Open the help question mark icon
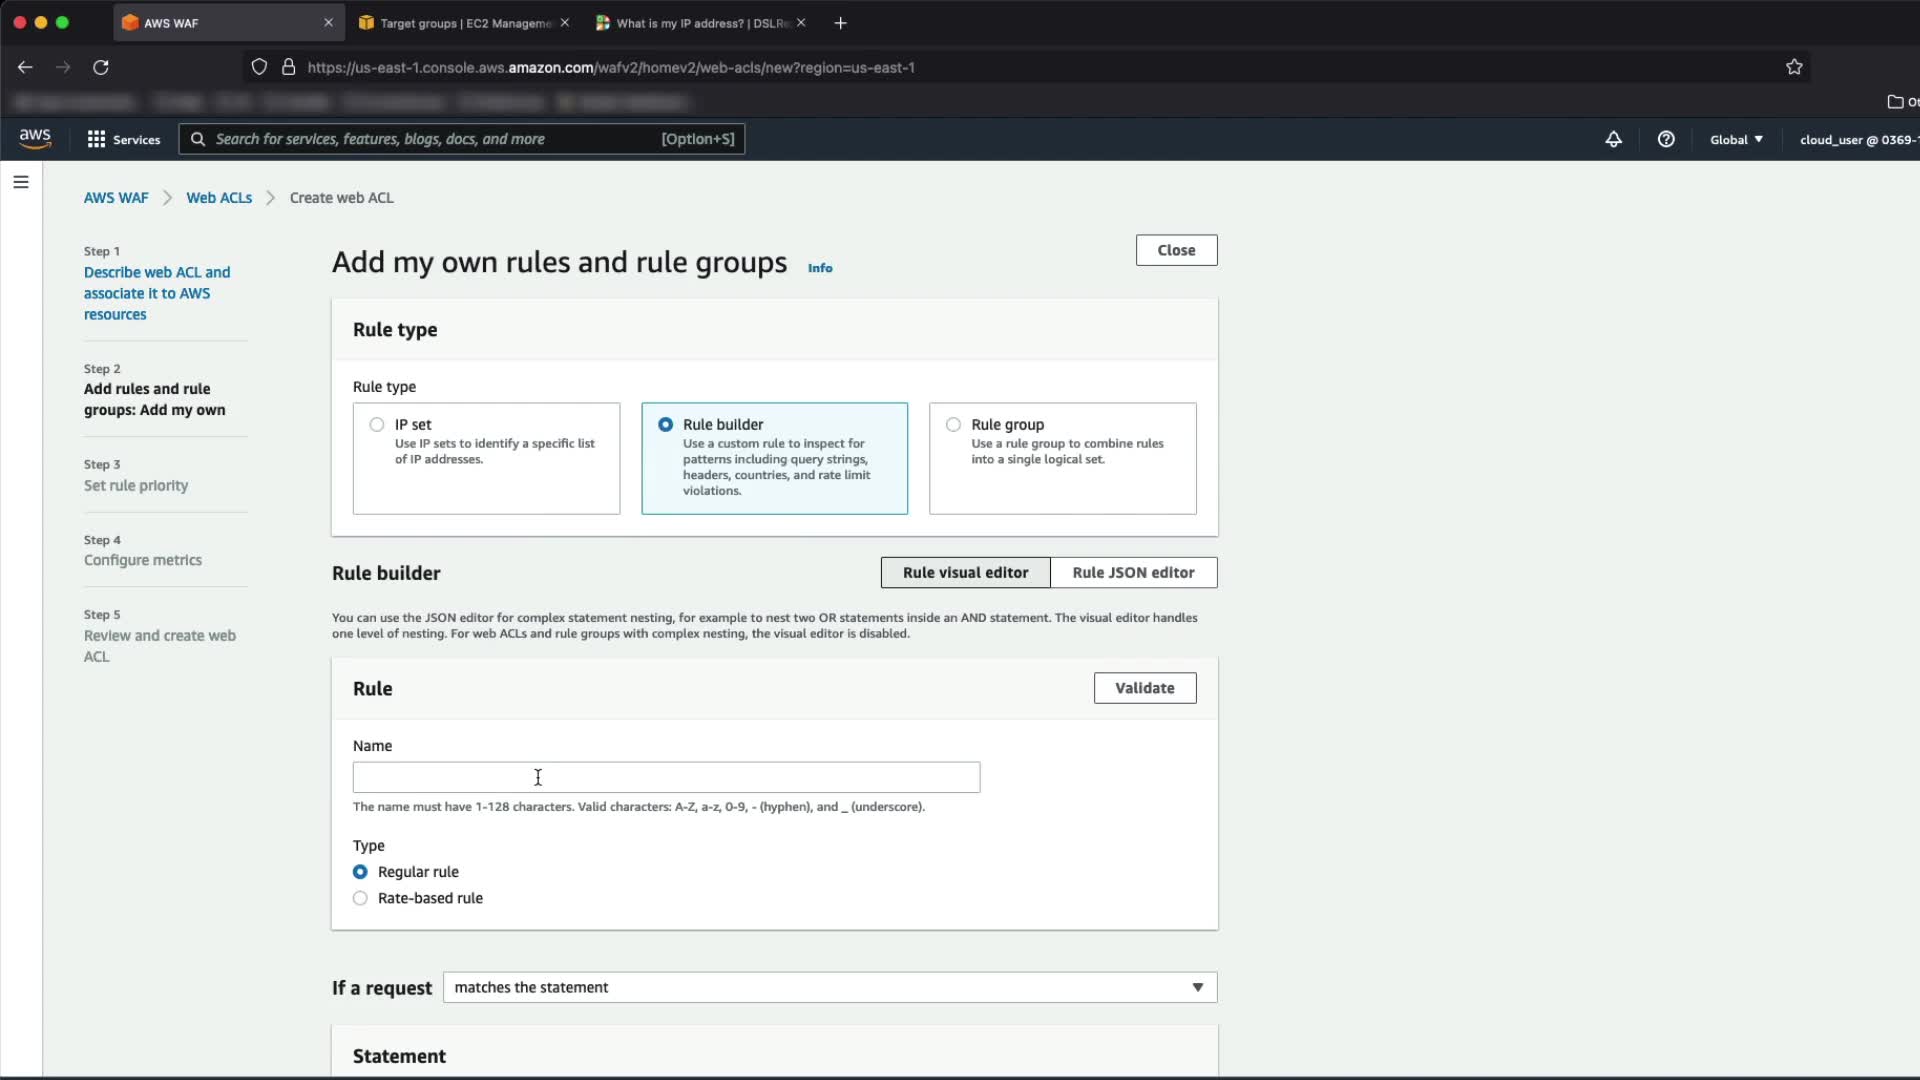1920x1080 pixels. 1666,139
